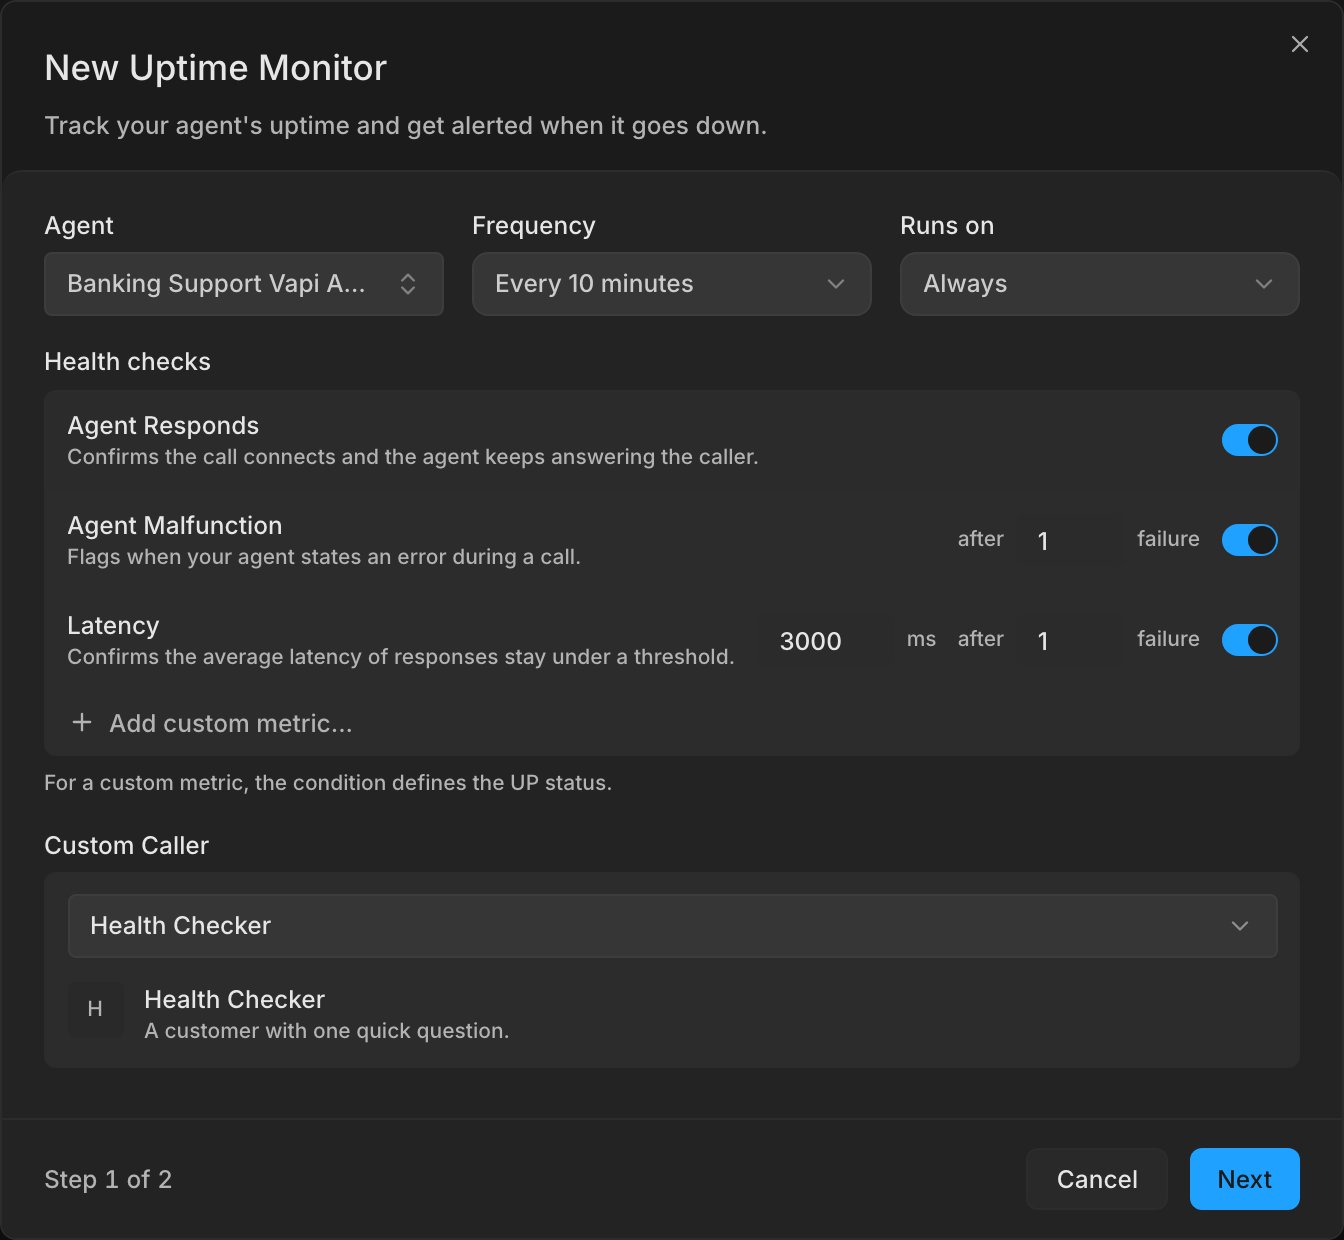Edit the Latency failure count field
This screenshot has height=1240, width=1344.
1072,641
